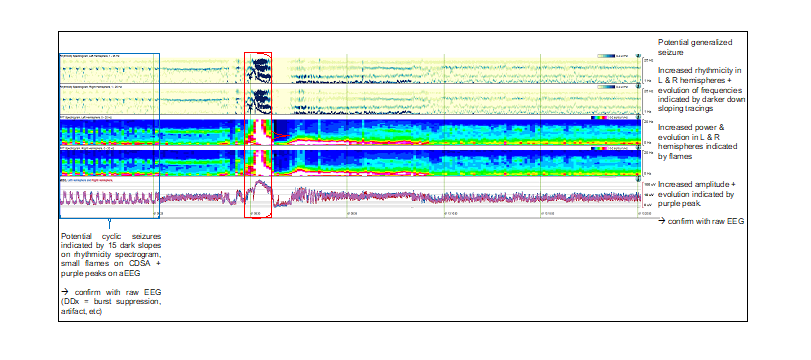Click white flame in left FFT spectrogram
This screenshot has height=360, width=811.
(262, 132)
